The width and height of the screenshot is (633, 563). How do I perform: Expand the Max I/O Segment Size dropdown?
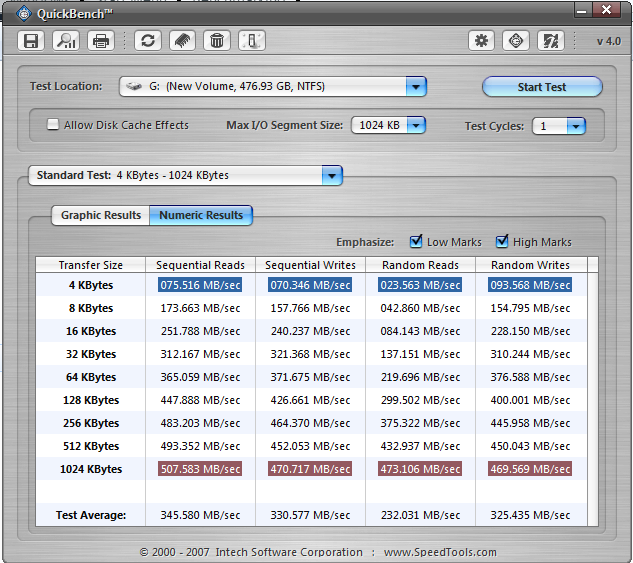(x=415, y=126)
